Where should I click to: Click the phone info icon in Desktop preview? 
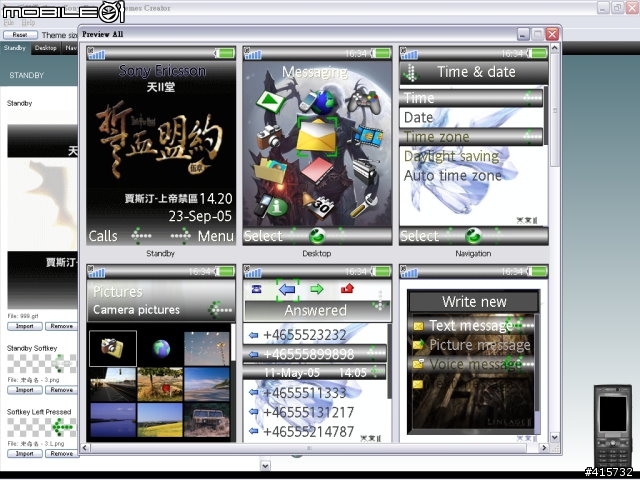pyautogui.click(x=271, y=205)
